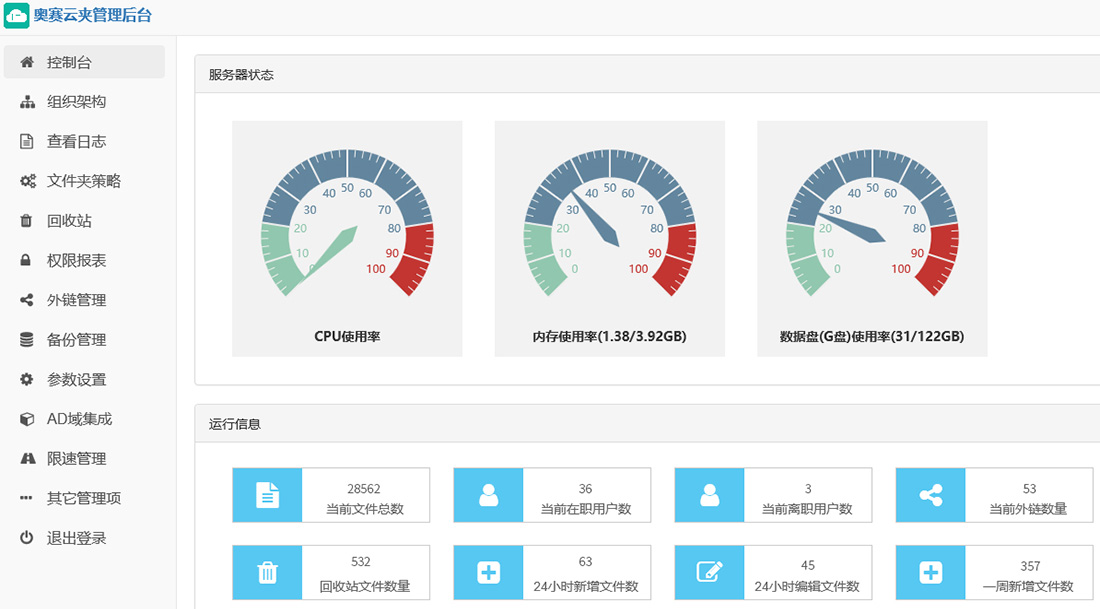Click the user icon for 当前离职用户数

(709, 495)
